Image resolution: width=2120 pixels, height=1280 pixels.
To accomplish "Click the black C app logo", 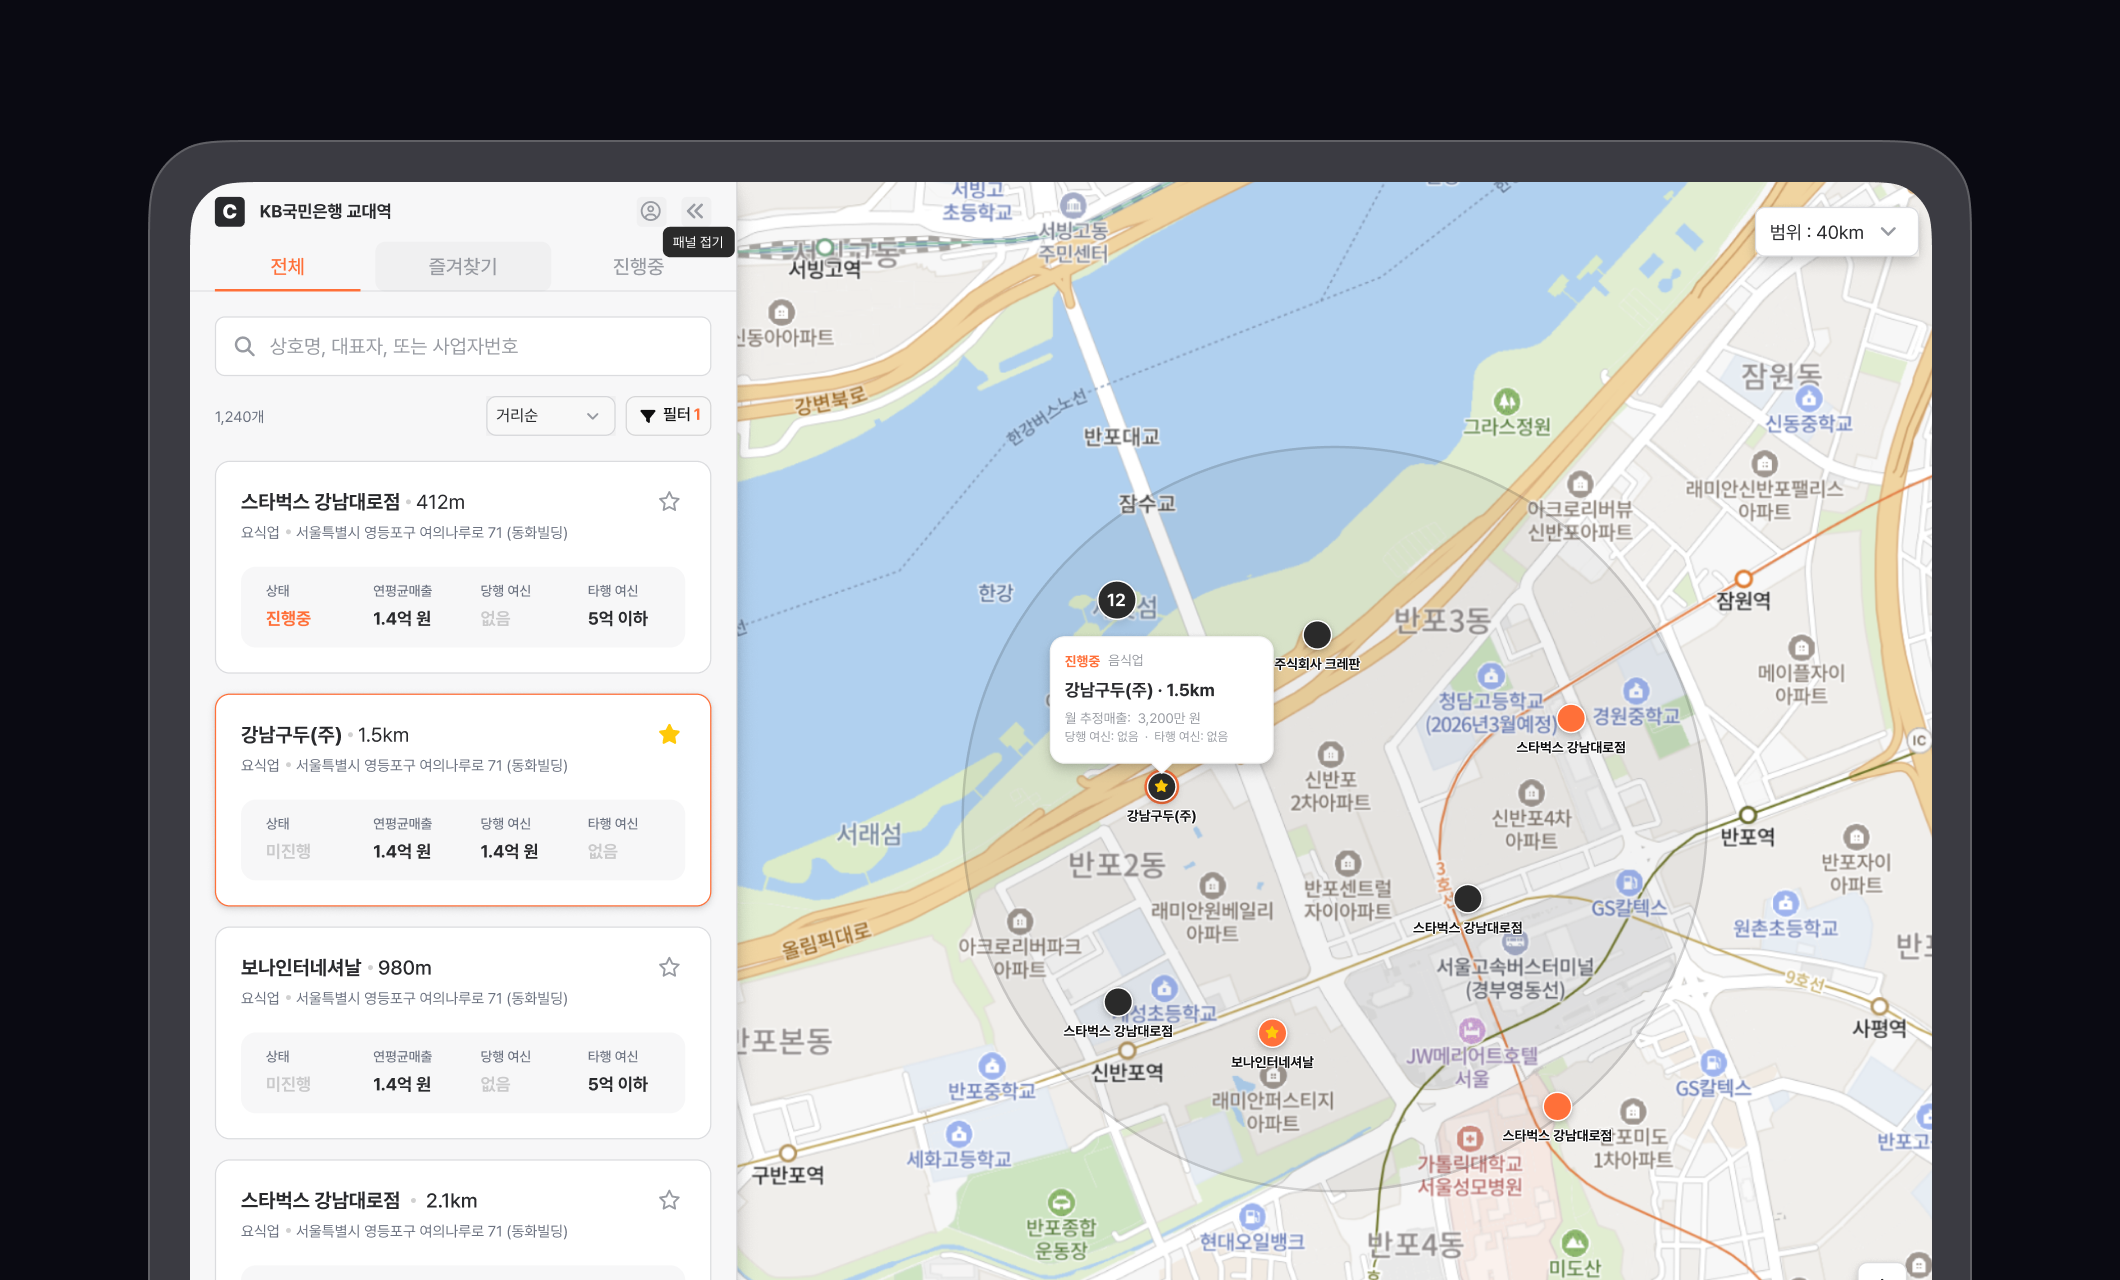I will [230, 211].
